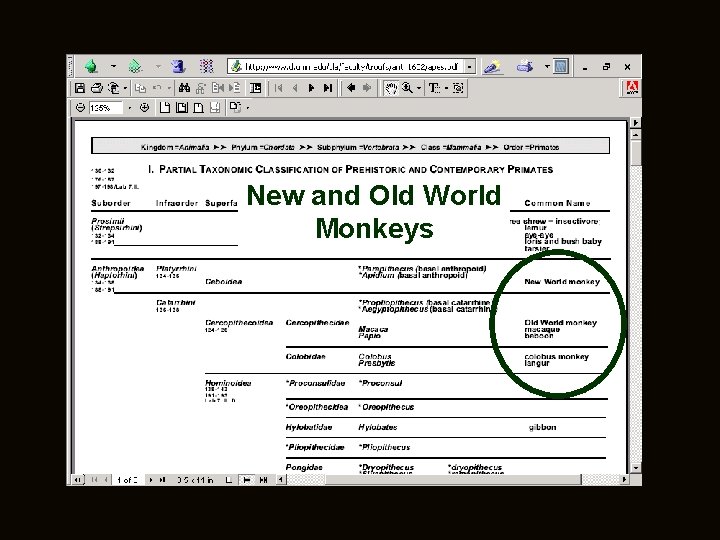Select the Graphics Select snapshot tool
The height and width of the screenshot is (540, 720).
pos(458,88)
